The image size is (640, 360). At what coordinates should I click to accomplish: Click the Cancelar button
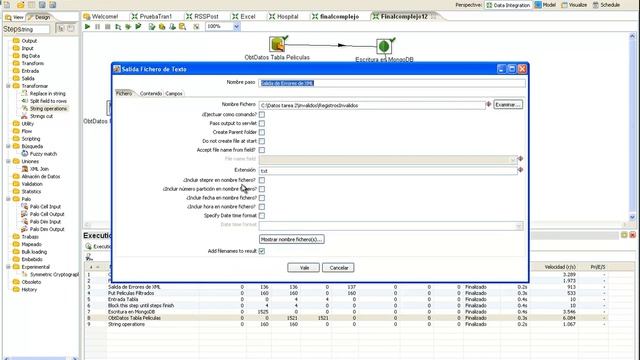338,268
